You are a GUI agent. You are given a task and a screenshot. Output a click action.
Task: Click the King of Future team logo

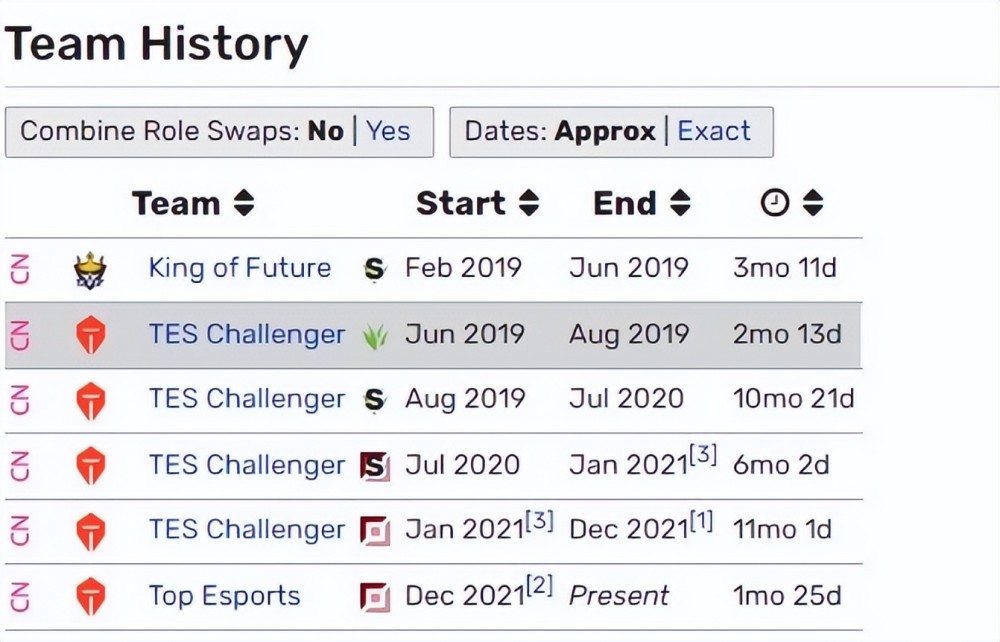pyautogui.click(x=90, y=270)
